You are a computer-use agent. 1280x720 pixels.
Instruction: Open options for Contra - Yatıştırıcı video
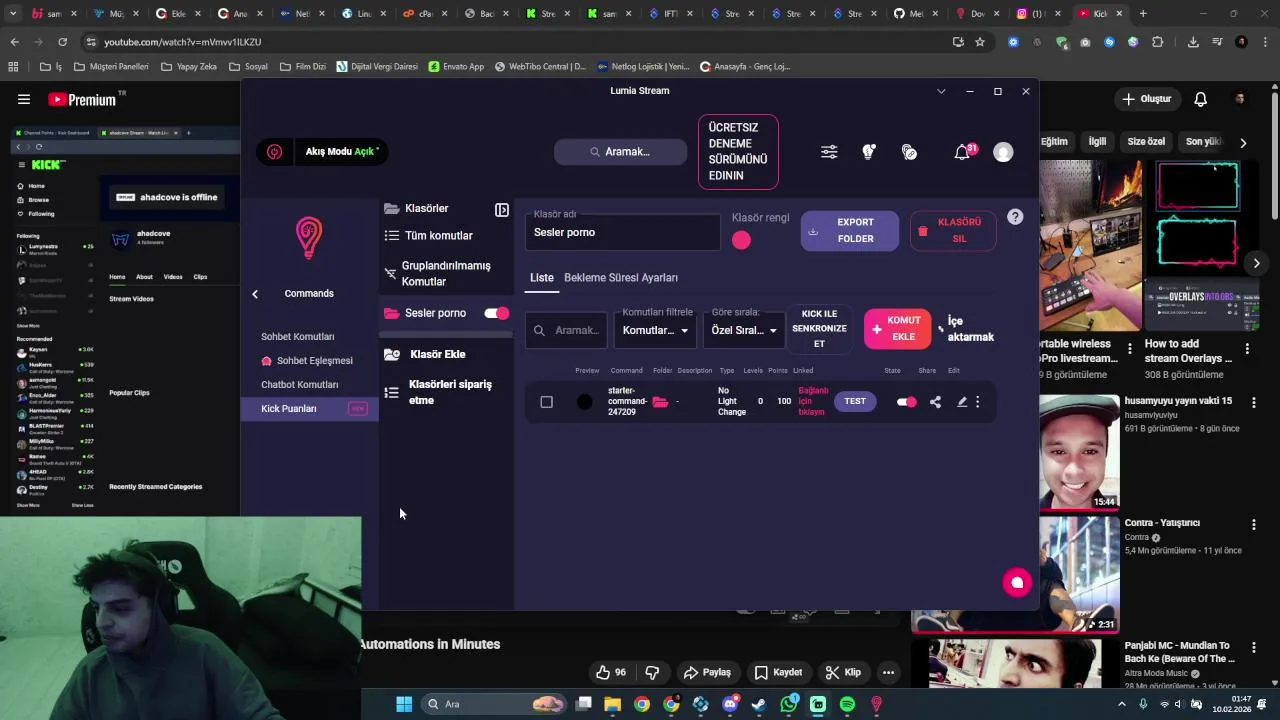(1254, 524)
